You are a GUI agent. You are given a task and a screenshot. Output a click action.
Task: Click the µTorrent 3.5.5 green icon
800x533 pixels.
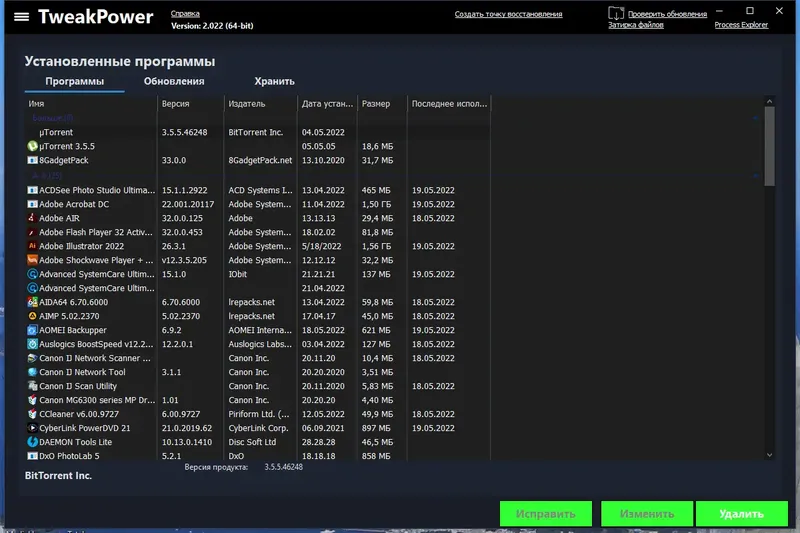coord(32,146)
